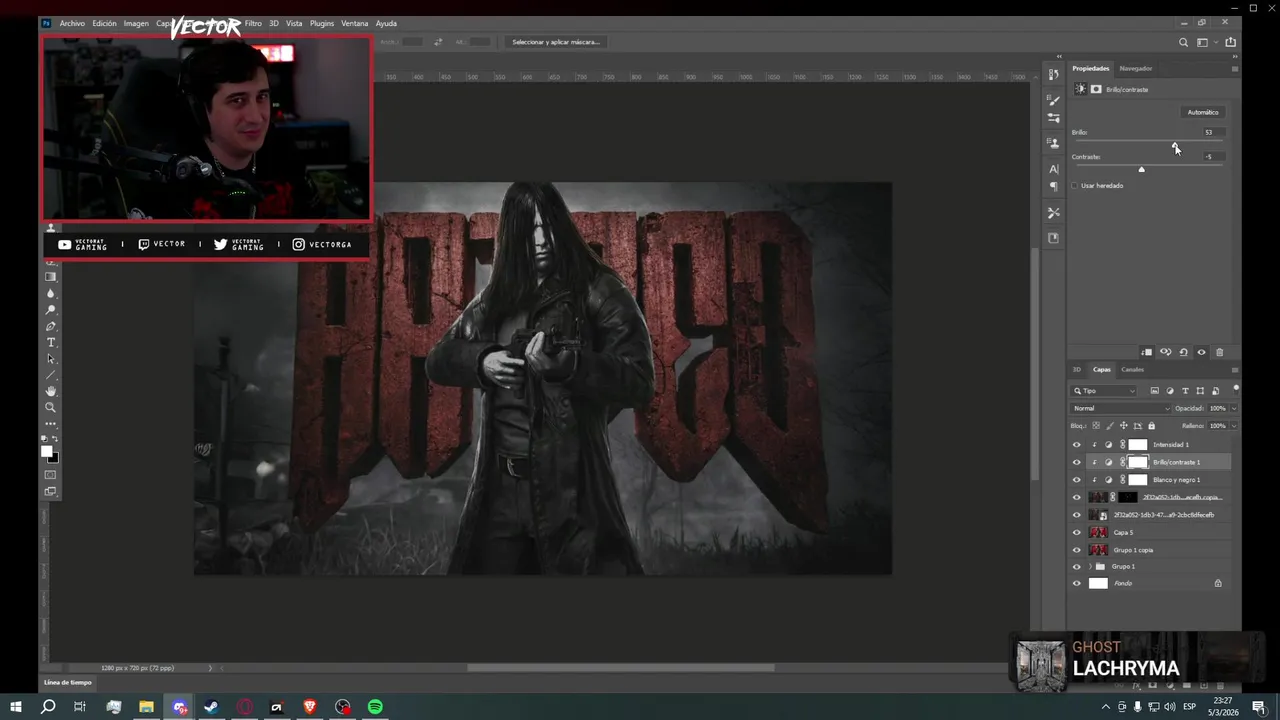This screenshot has height=720, width=1280.
Task: Hide the Brillo/contraste 1 layer
Action: point(1077,462)
